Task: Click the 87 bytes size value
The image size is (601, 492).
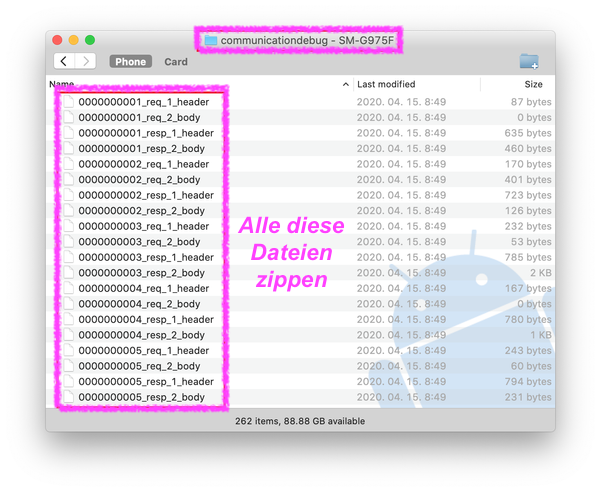Action: [531, 102]
